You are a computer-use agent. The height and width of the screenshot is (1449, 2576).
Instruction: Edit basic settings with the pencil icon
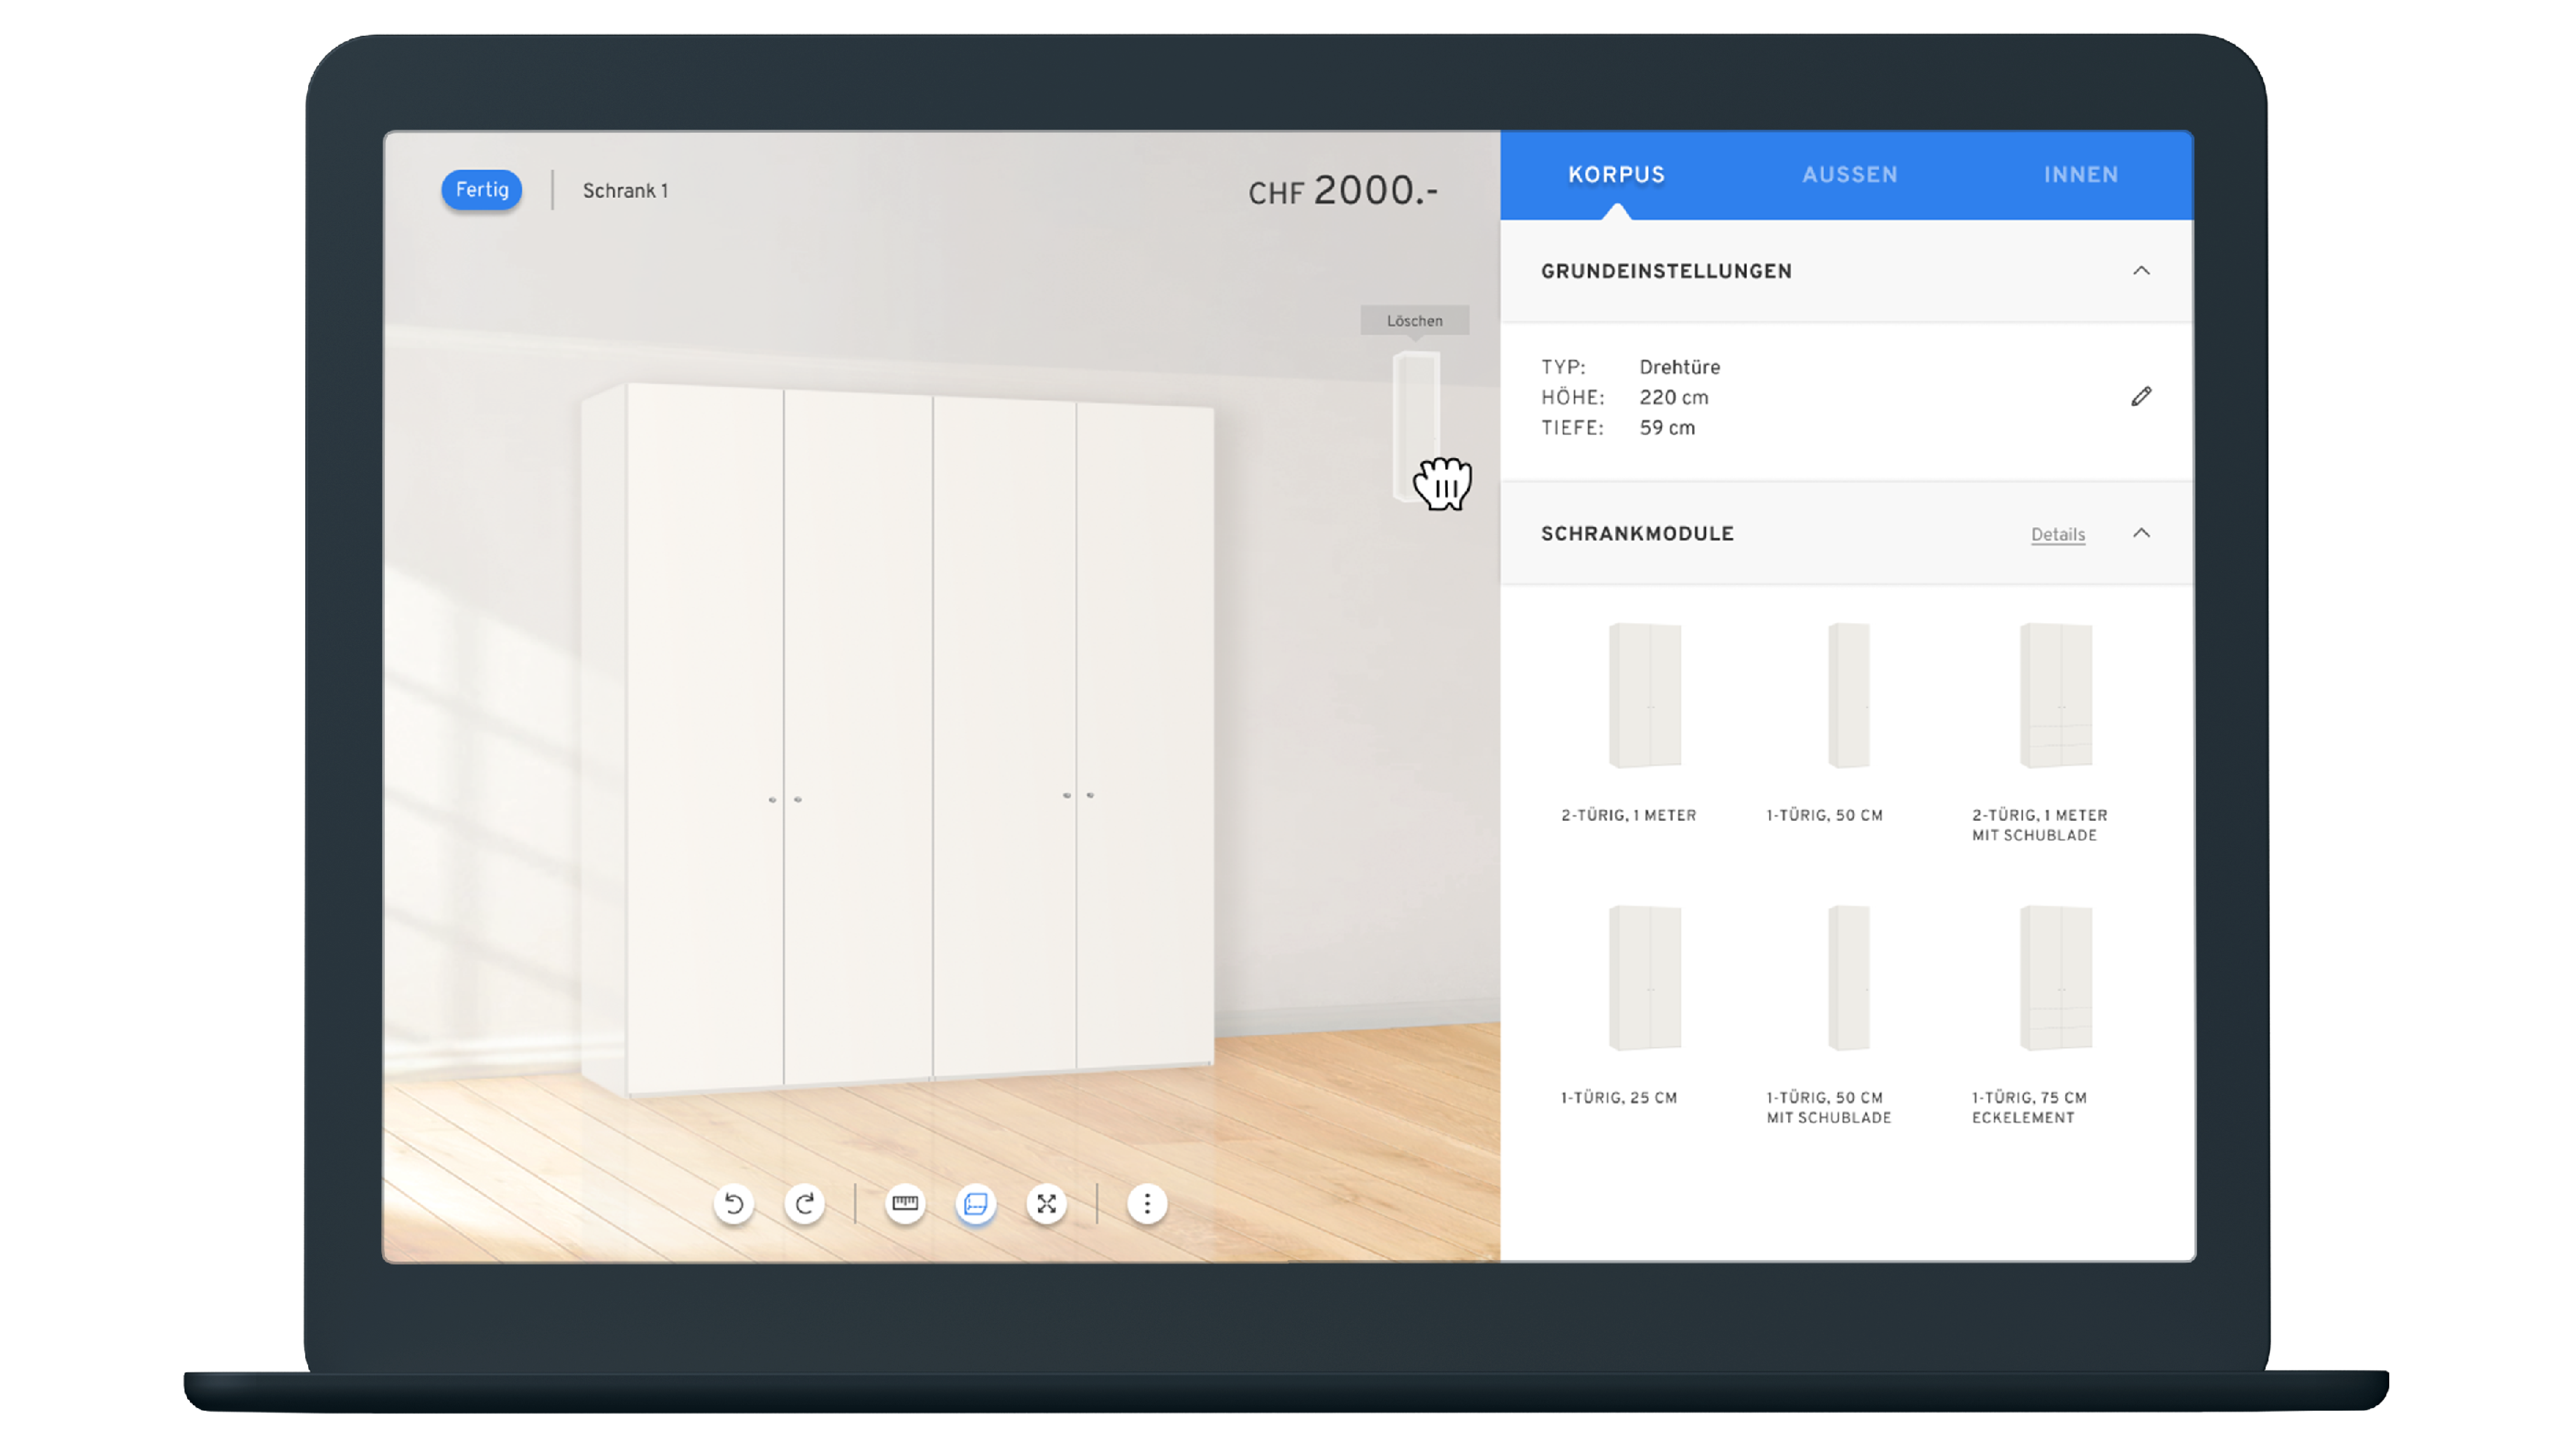2141,397
